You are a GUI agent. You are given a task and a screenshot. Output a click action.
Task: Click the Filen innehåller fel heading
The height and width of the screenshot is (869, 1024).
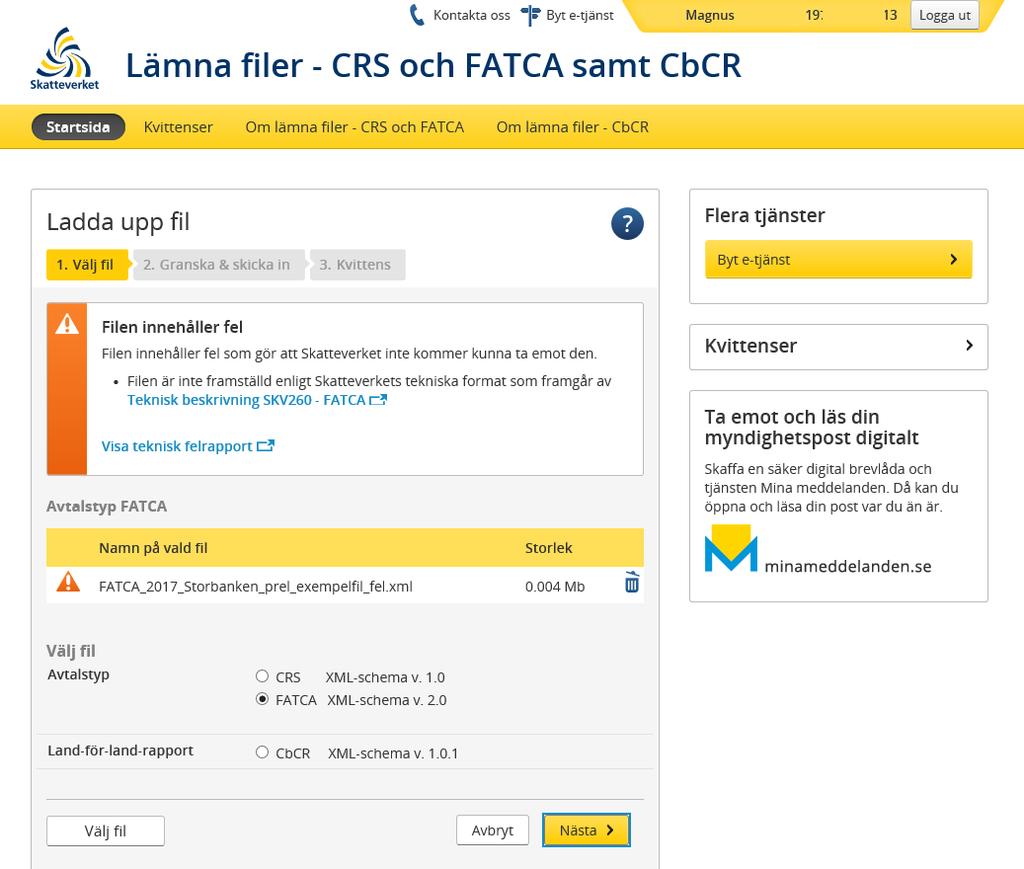pos(172,327)
